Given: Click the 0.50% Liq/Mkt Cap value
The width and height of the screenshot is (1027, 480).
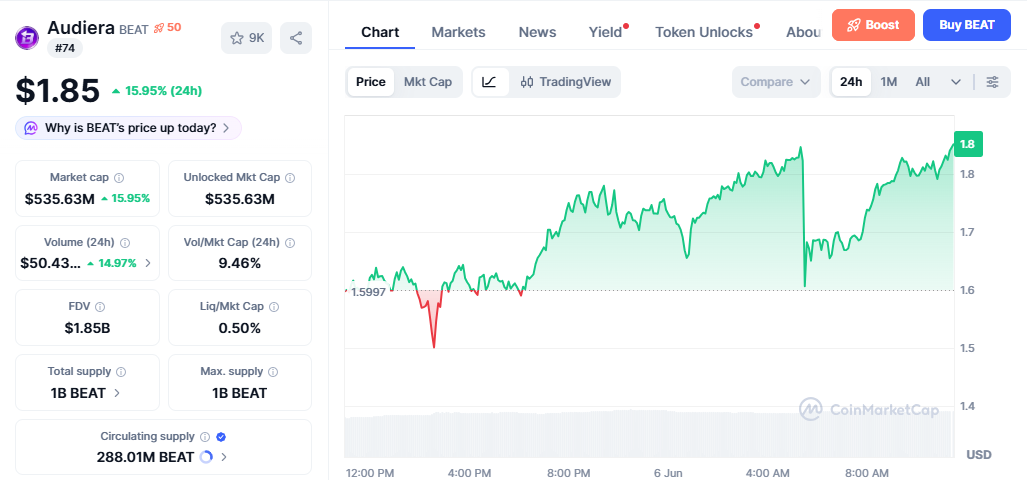Looking at the screenshot, I should point(240,328).
